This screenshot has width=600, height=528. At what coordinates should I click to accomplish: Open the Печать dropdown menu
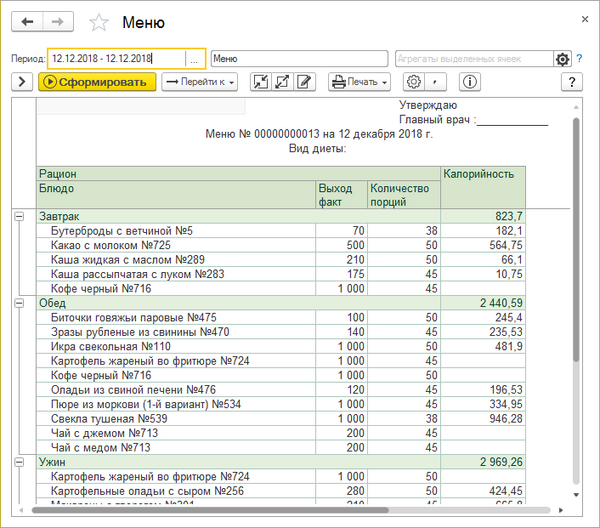coord(361,82)
